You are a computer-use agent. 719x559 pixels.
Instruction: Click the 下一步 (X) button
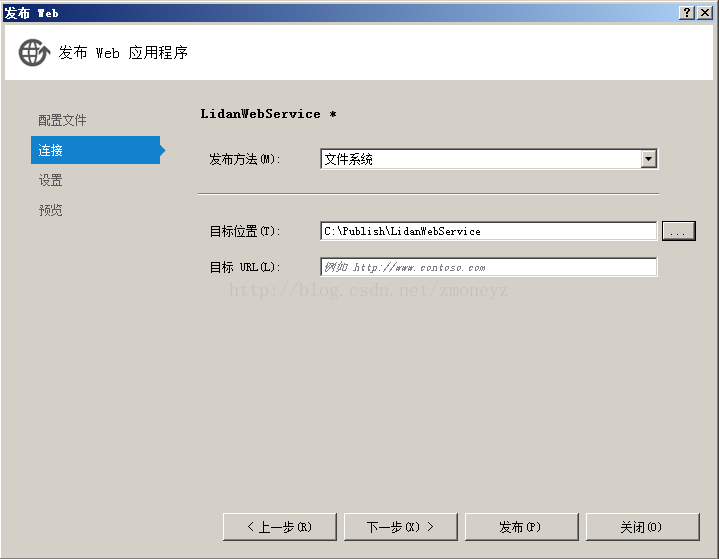[x=401, y=527]
